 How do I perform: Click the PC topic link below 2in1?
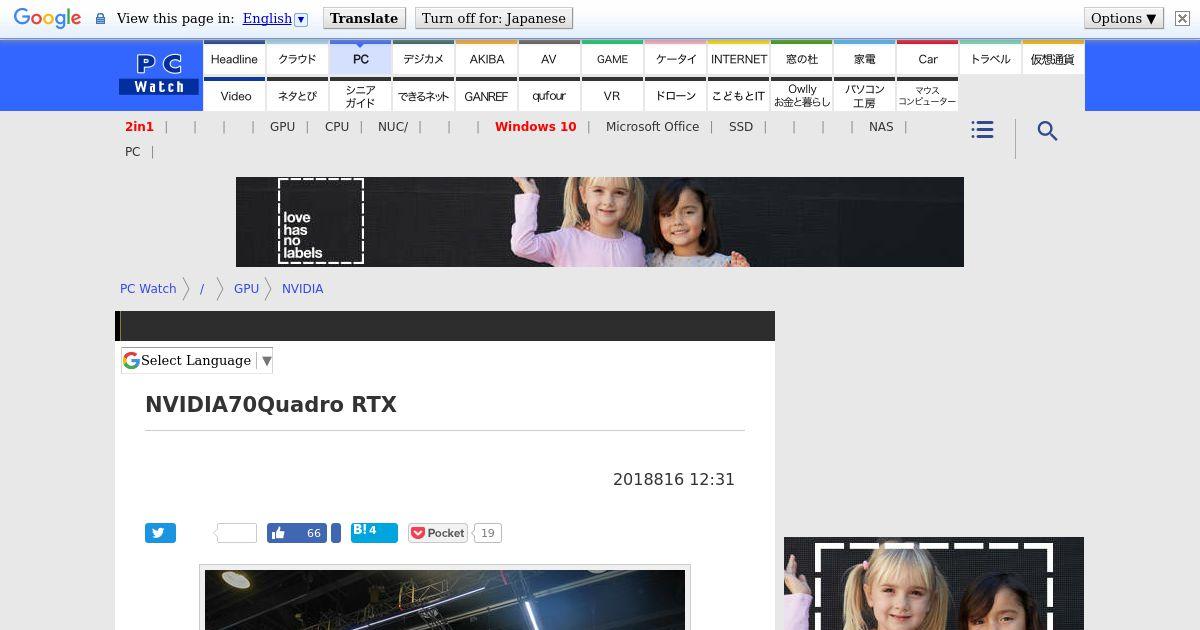pyautogui.click(x=132, y=151)
